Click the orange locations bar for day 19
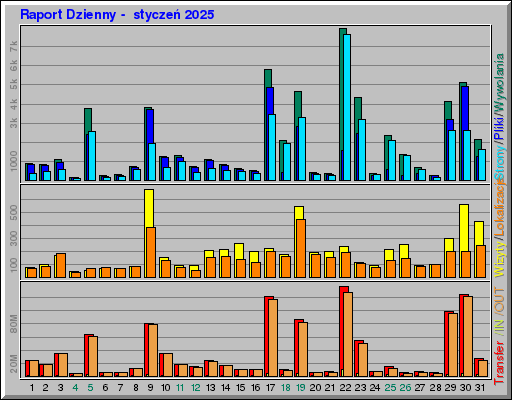 [301, 248]
